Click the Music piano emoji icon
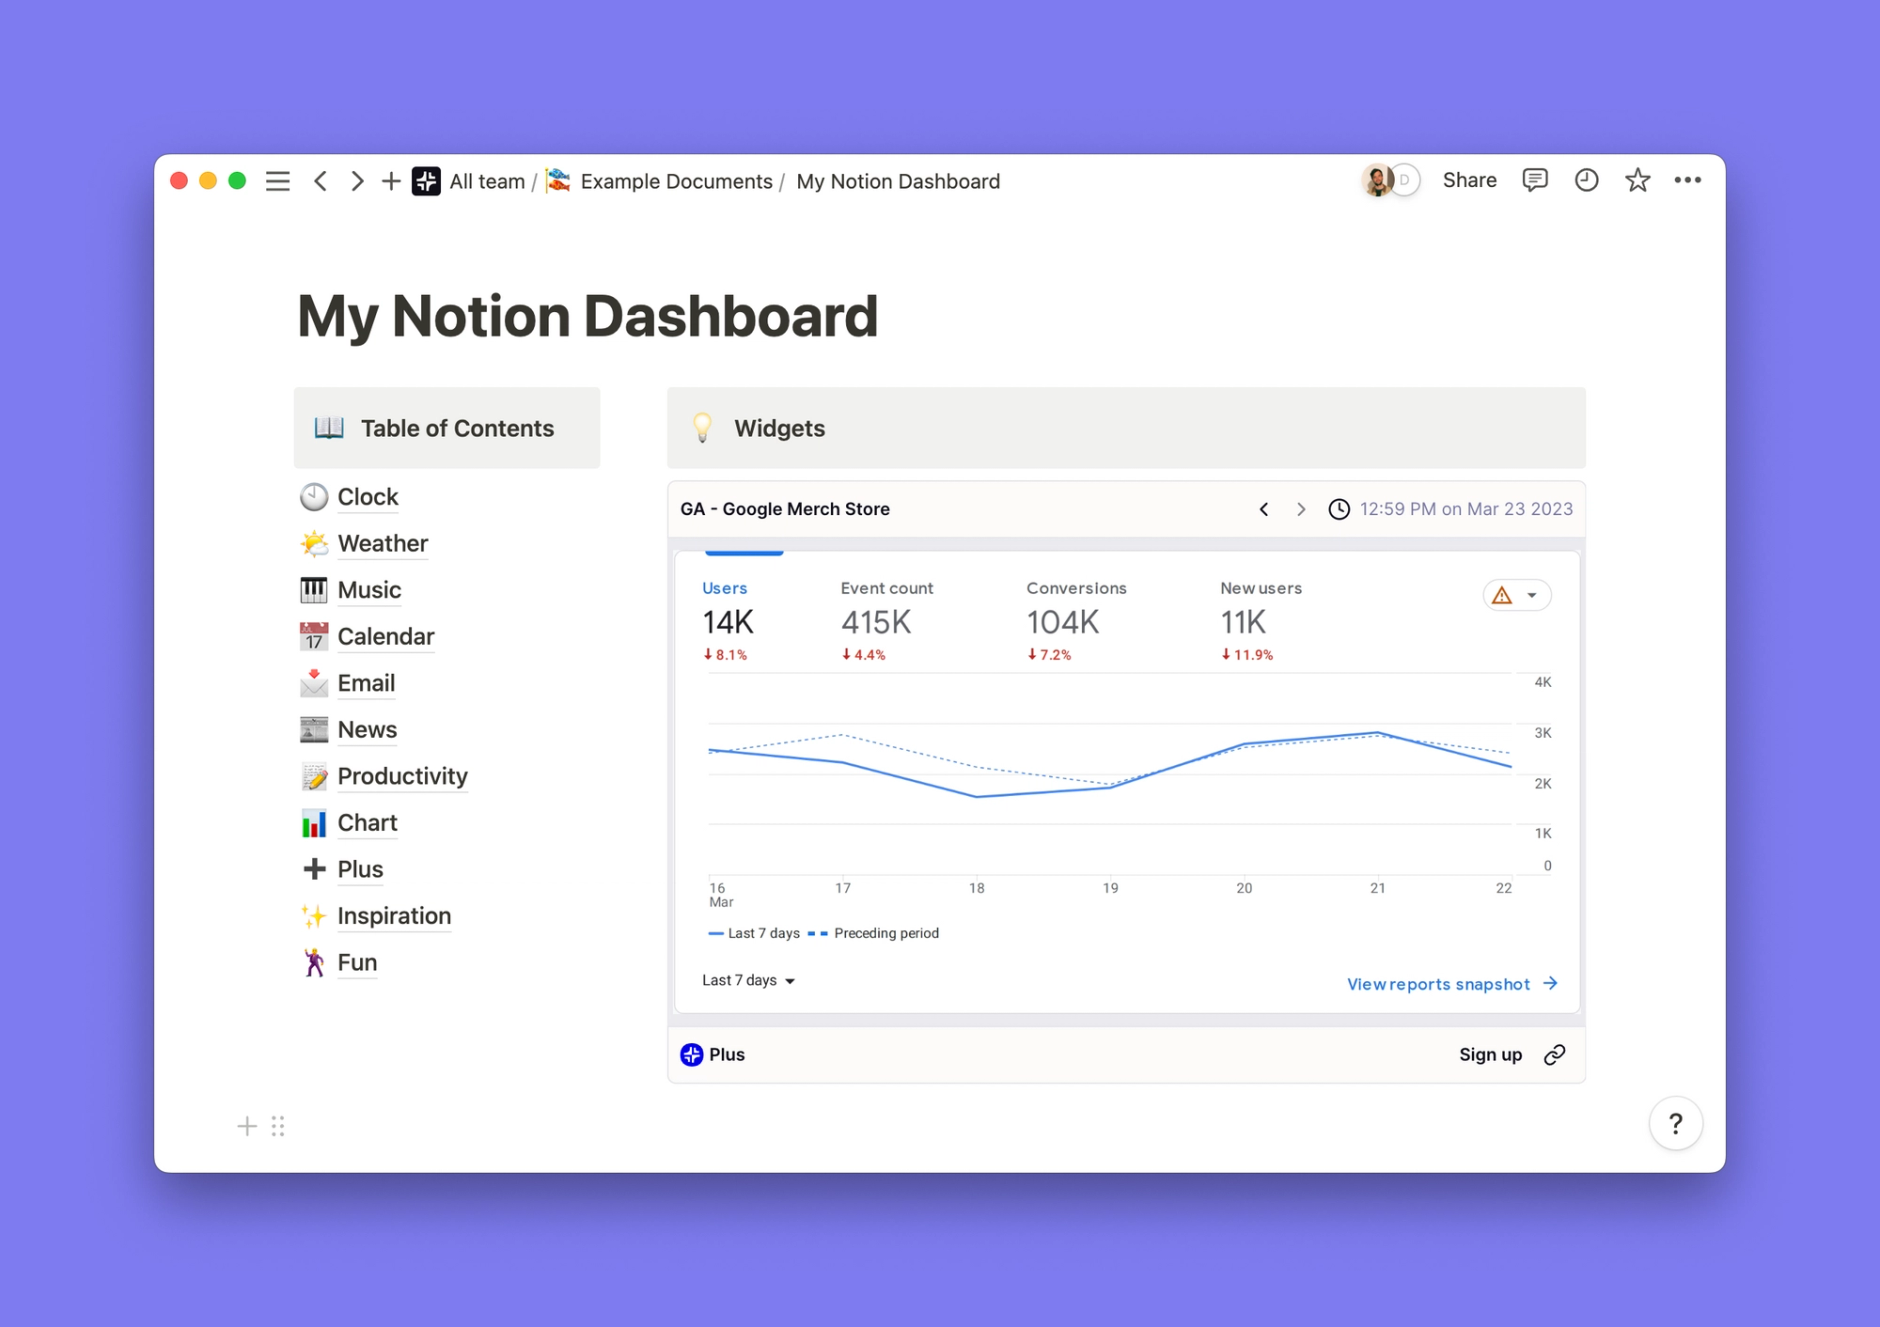This screenshot has width=1880, height=1327. coord(314,590)
